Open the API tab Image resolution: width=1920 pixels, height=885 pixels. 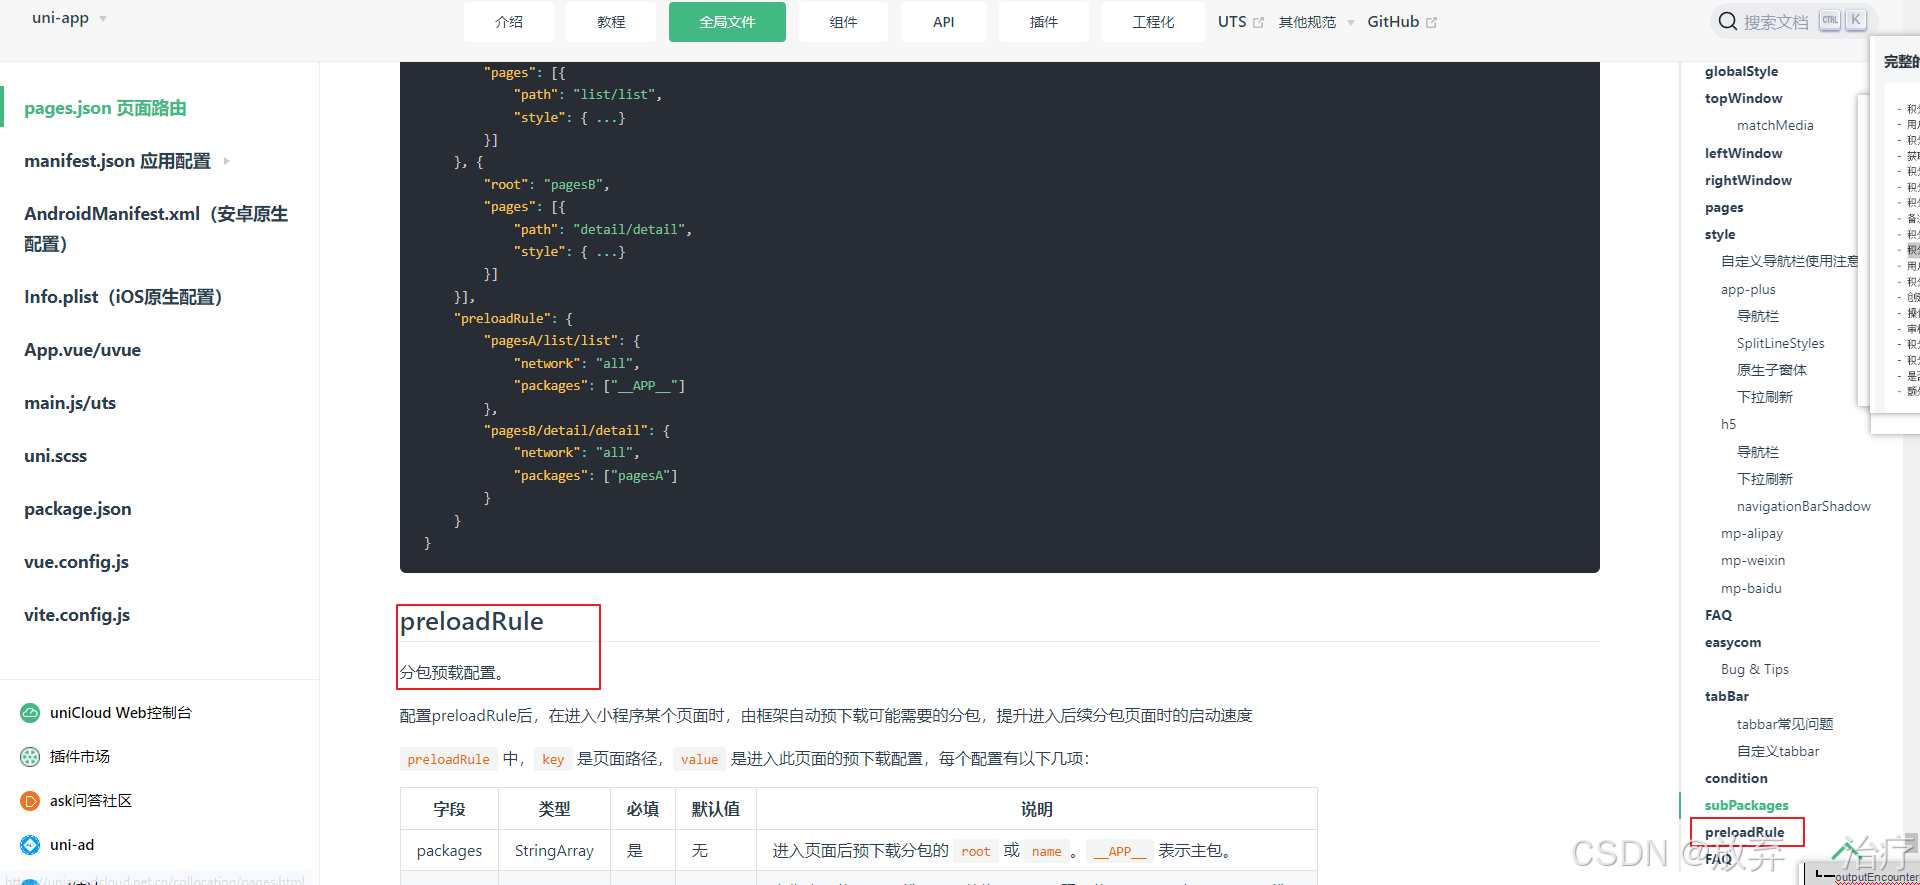[943, 22]
